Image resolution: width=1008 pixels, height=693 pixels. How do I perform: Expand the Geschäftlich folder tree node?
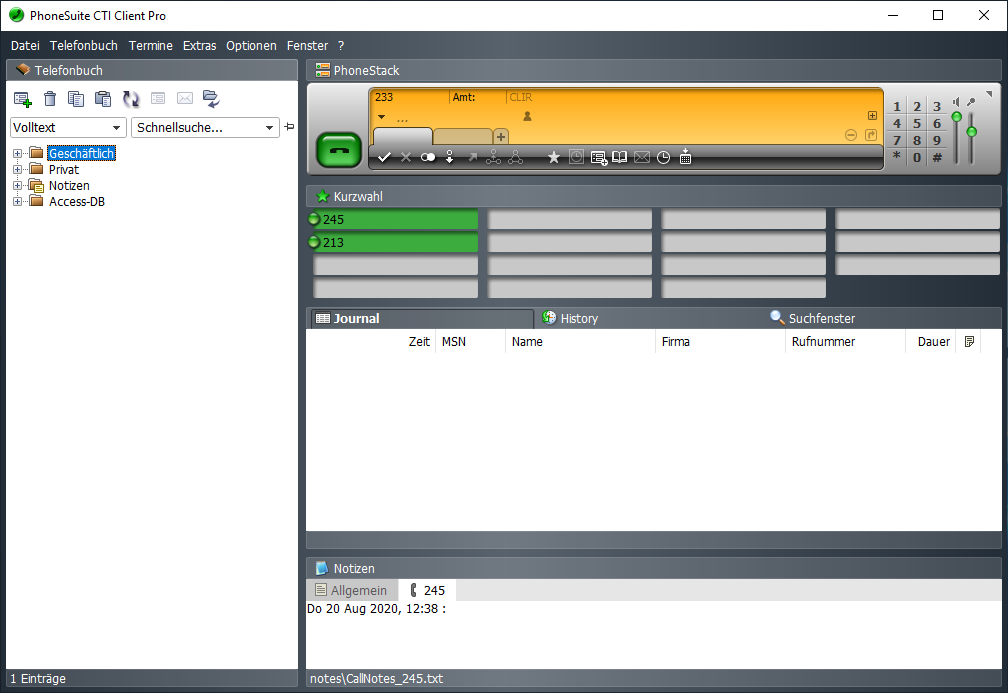pos(17,153)
